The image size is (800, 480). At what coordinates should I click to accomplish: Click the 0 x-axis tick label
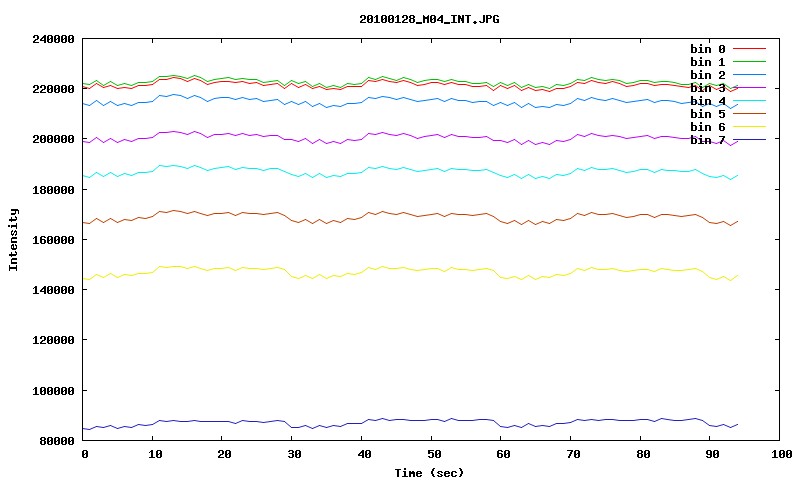pyautogui.click(x=85, y=454)
